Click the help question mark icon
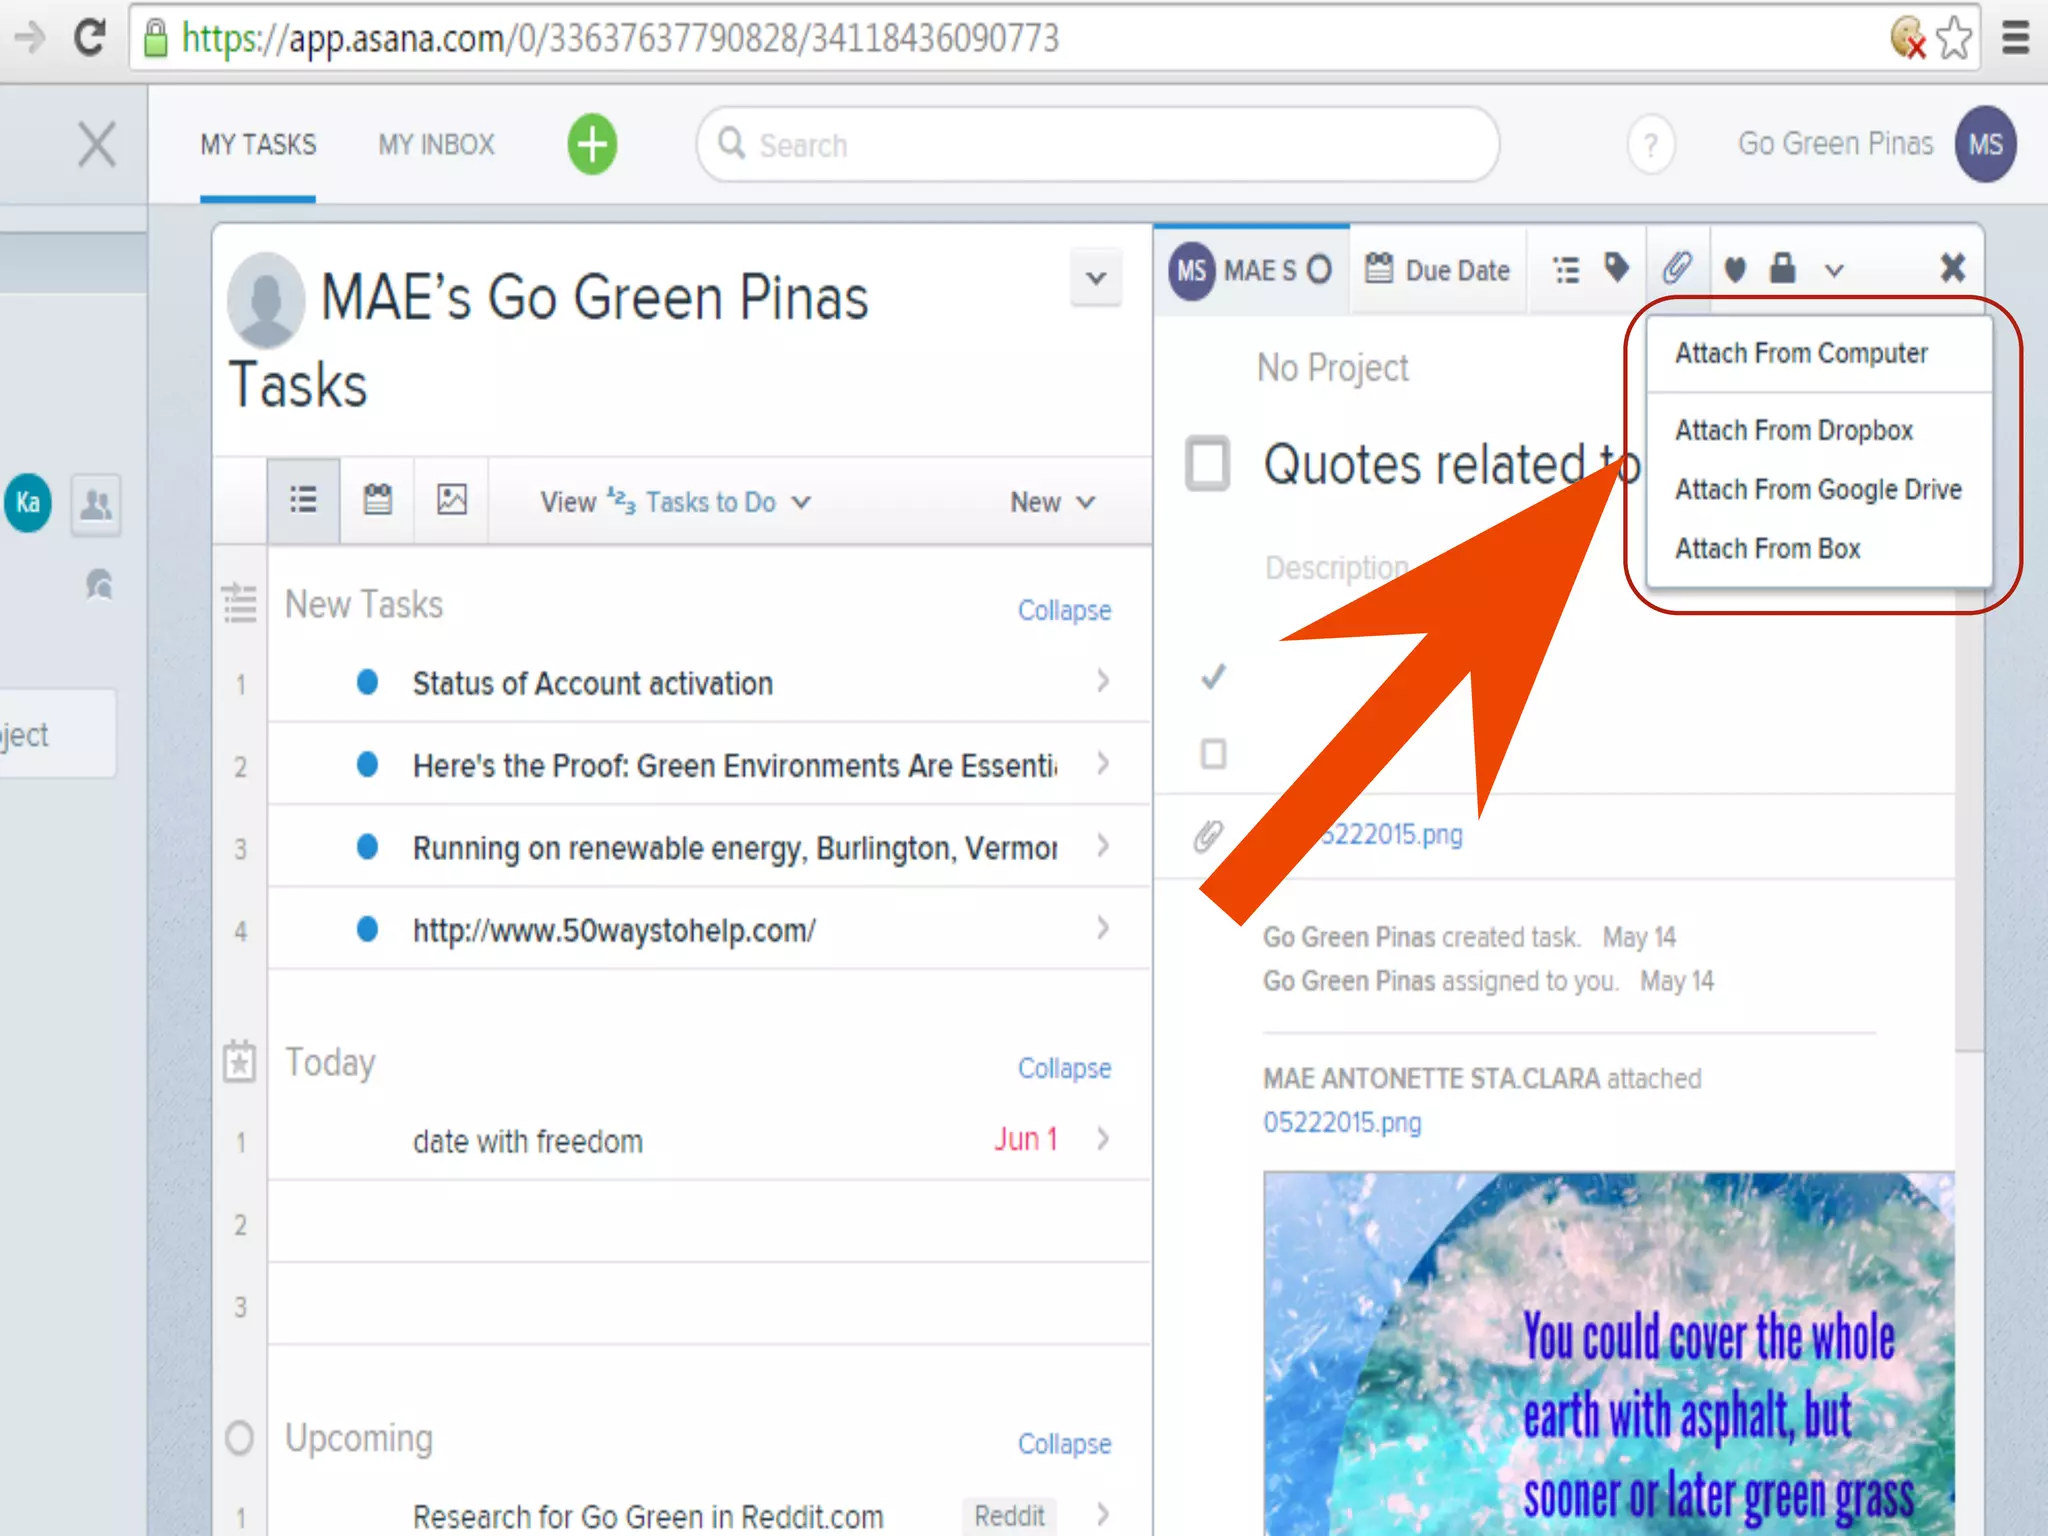This screenshot has width=2048, height=1536. (1651, 146)
